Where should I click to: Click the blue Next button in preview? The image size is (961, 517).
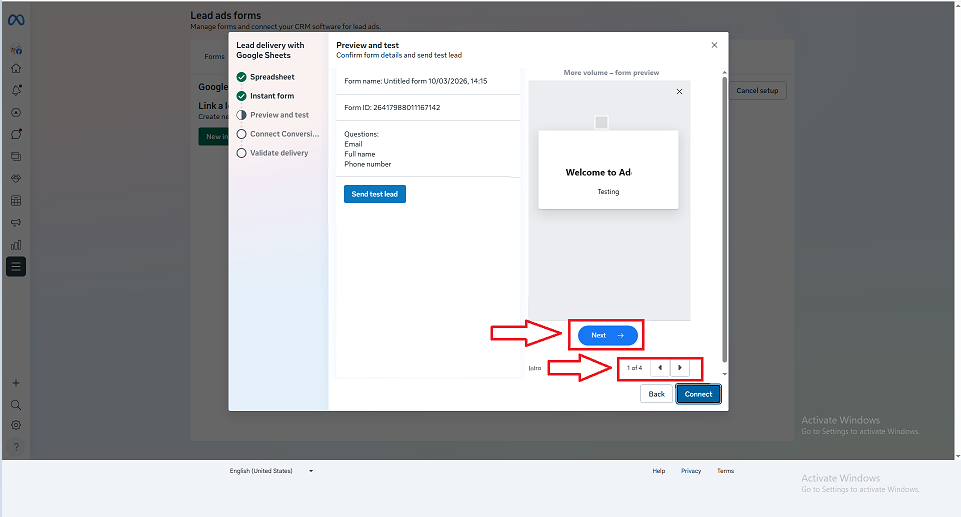[607, 335]
